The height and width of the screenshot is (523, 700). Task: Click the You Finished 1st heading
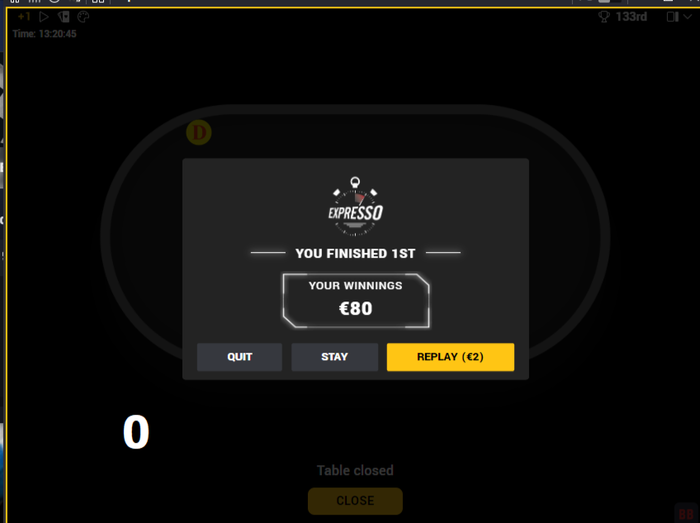[355, 253]
